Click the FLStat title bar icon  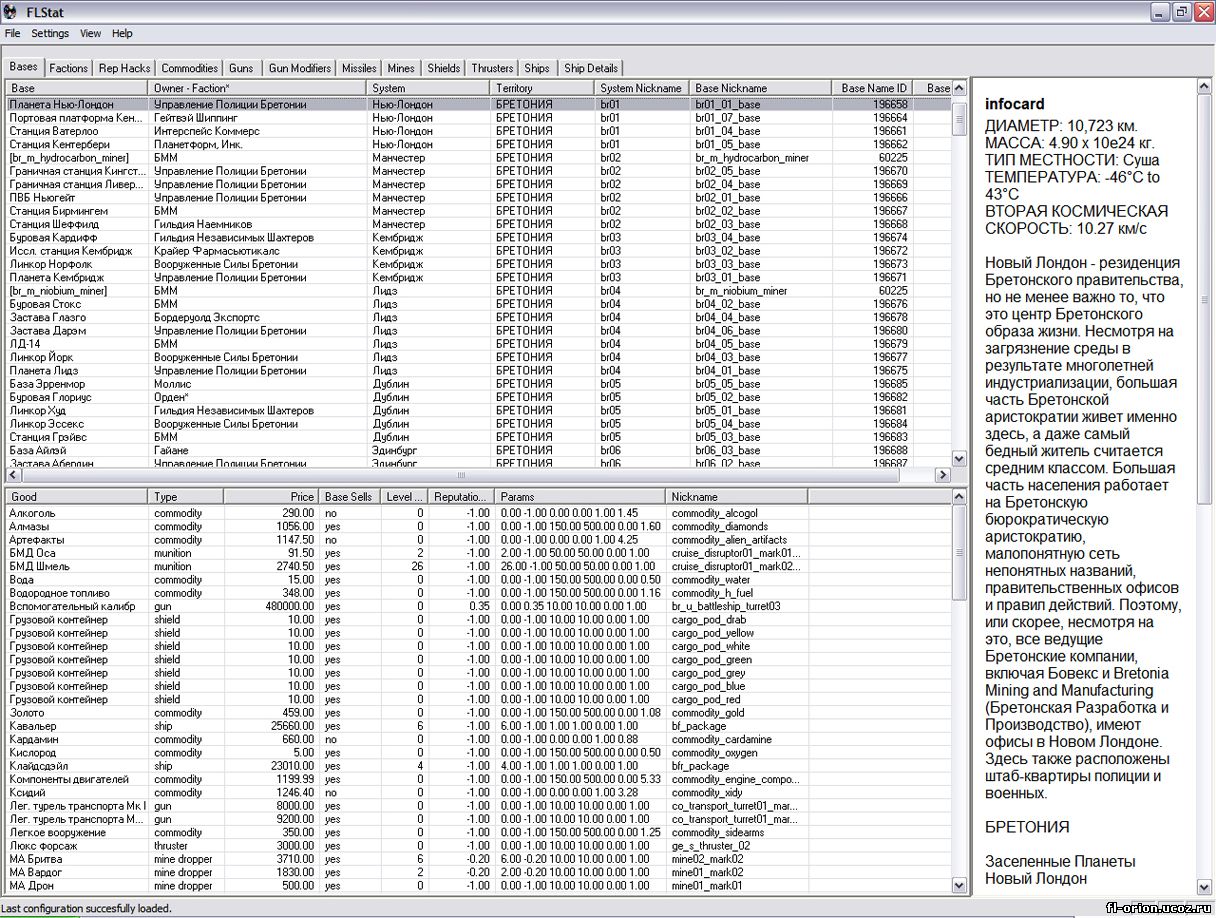(x=10, y=11)
